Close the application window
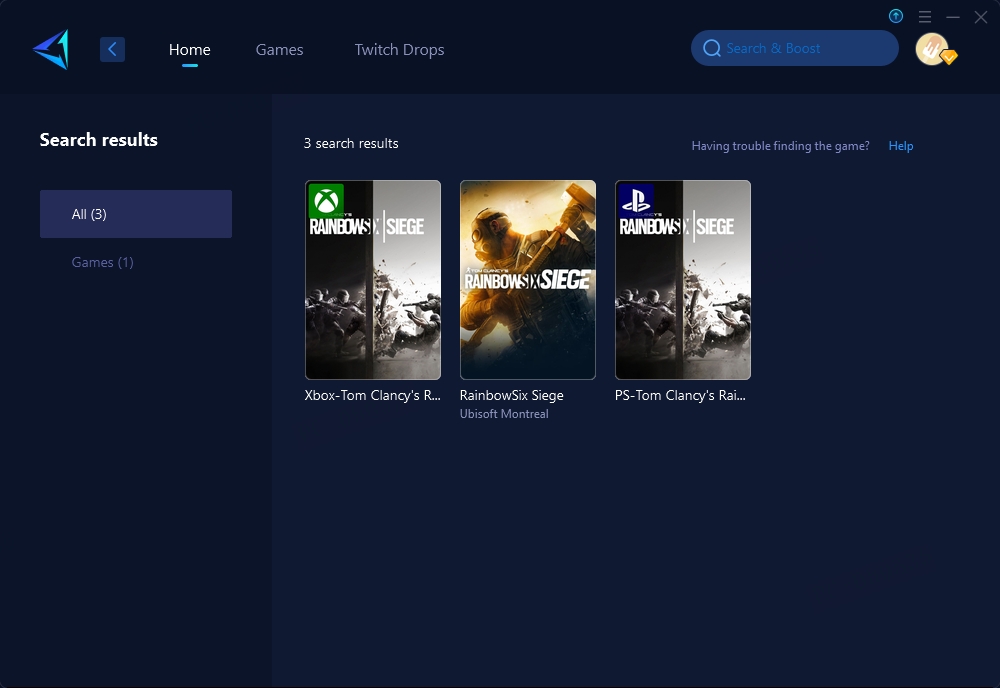This screenshot has width=1000, height=688. click(981, 17)
